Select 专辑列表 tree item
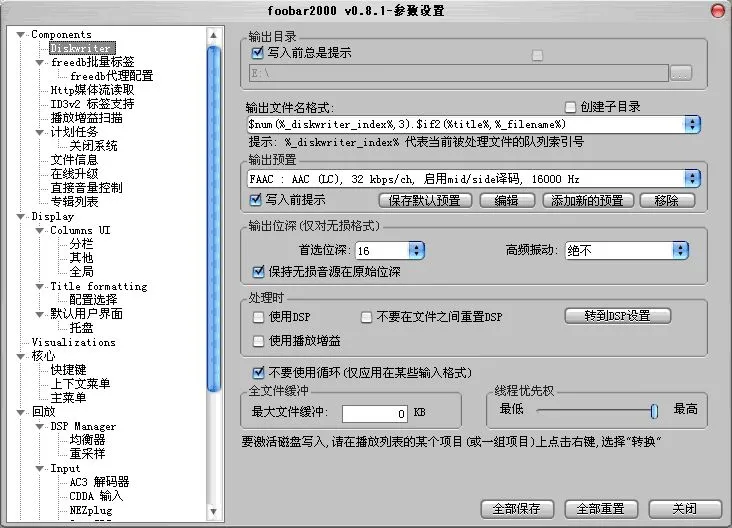Viewport: 732px width, 528px height. coord(75,202)
